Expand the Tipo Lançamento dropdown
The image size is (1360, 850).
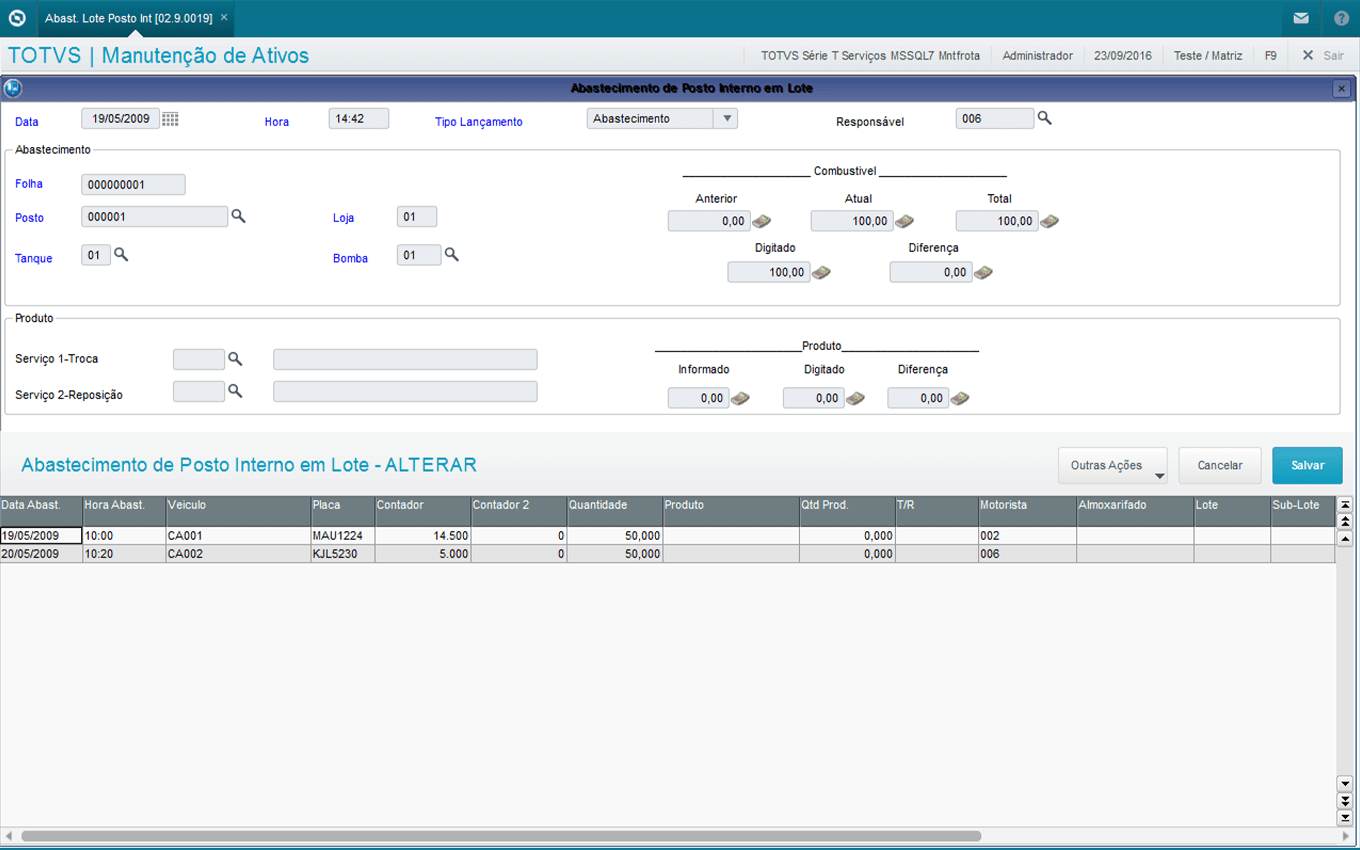point(725,118)
